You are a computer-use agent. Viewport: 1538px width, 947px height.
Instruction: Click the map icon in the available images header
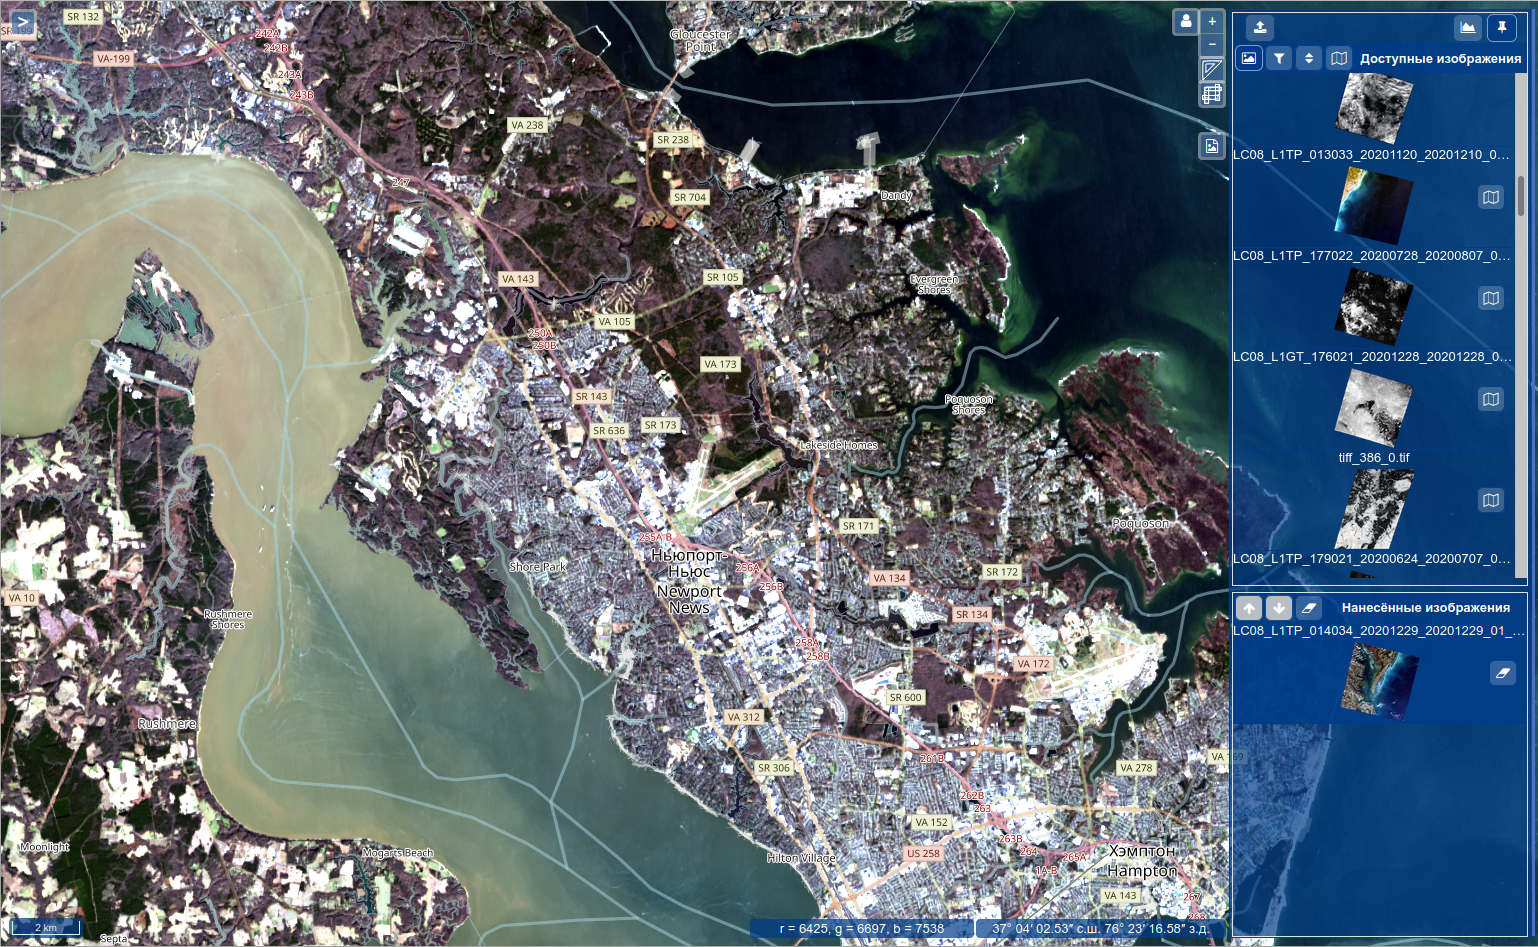click(1339, 58)
